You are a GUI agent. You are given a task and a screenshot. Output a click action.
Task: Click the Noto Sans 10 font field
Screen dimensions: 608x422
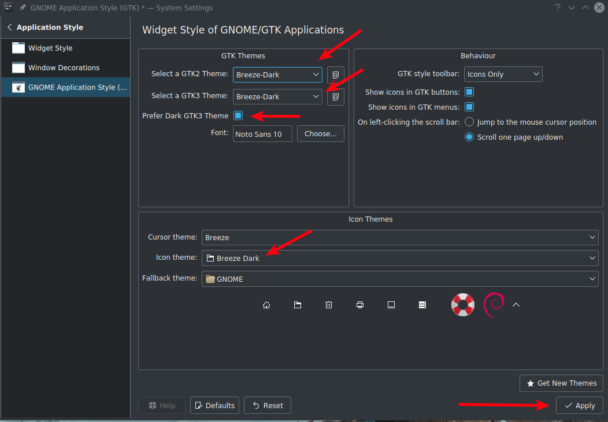263,134
